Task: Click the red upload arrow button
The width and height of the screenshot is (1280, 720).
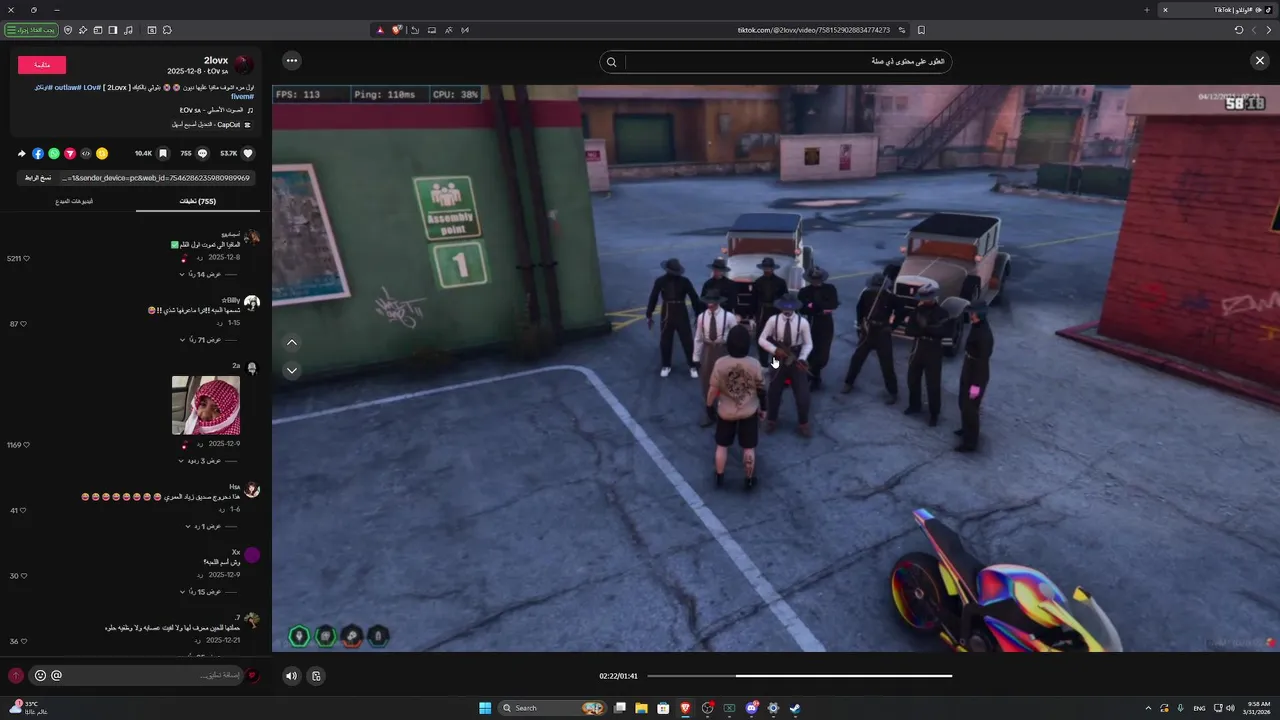Action: click(15, 676)
